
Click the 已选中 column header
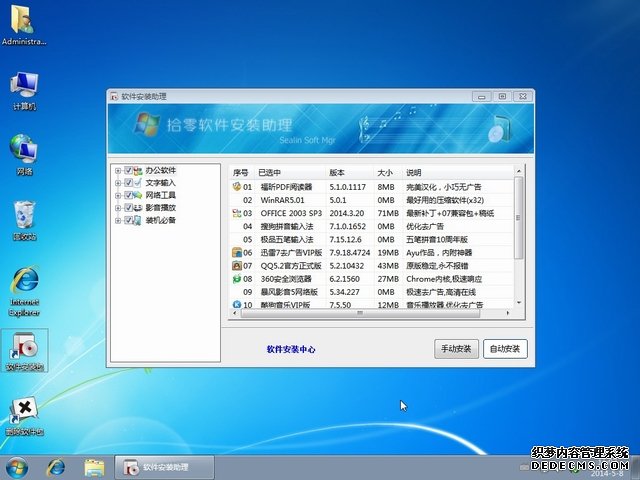pos(290,173)
